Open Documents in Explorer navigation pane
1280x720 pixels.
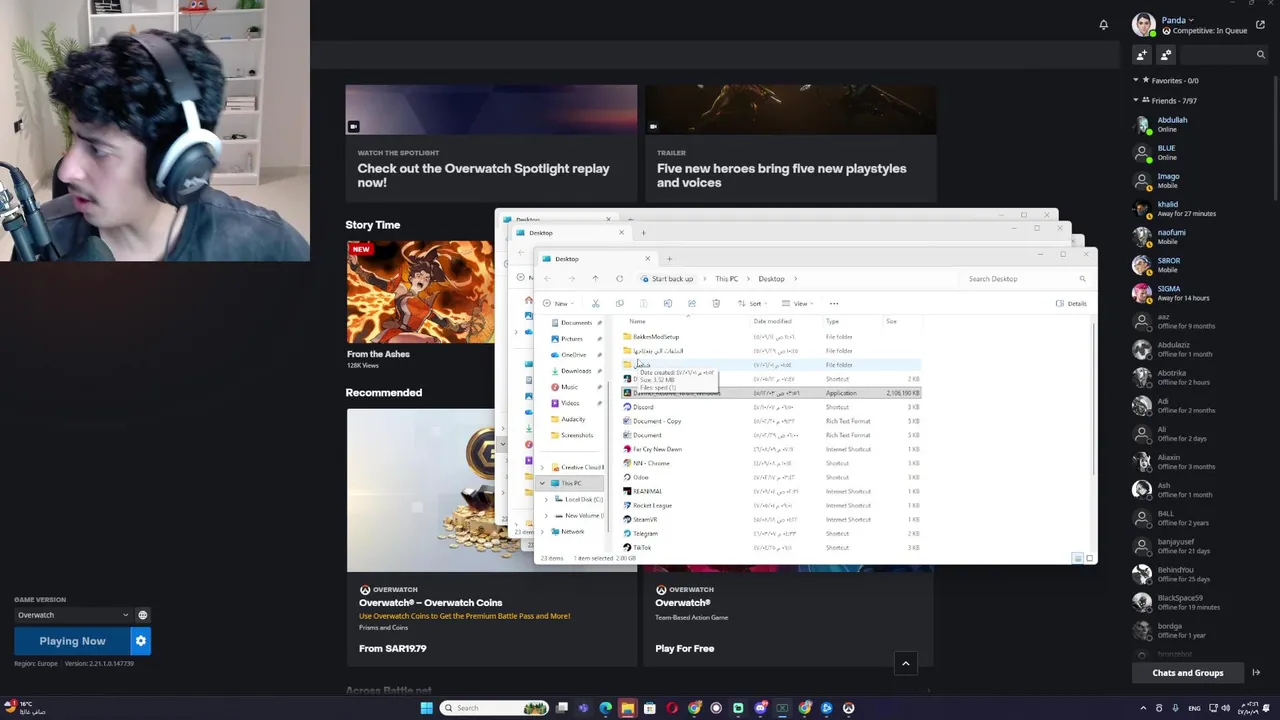tap(576, 322)
